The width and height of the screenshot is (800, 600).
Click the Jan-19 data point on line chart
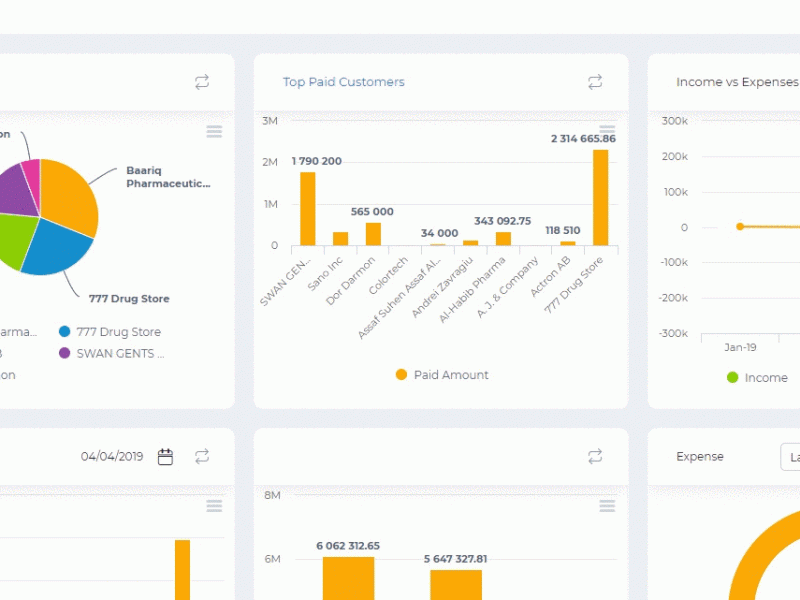coord(740,227)
